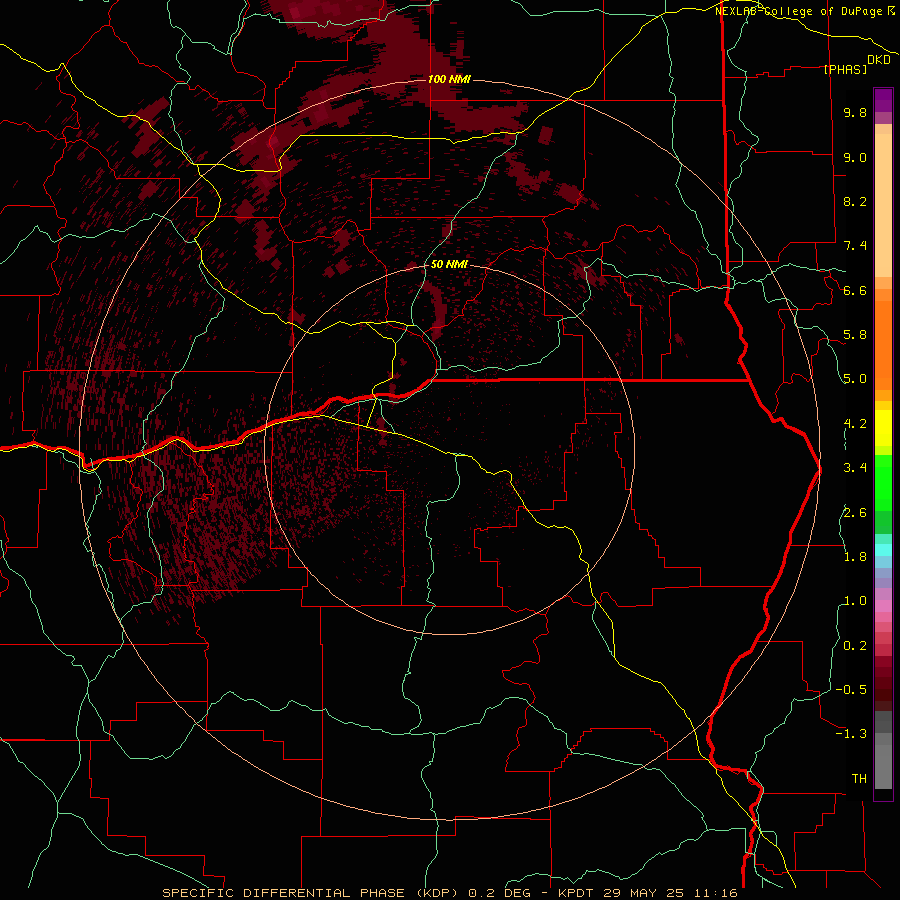Click the '[PHAS]' units label
Viewport: 900px width, 900px height.
pyautogui.click(x=845, y=69)
